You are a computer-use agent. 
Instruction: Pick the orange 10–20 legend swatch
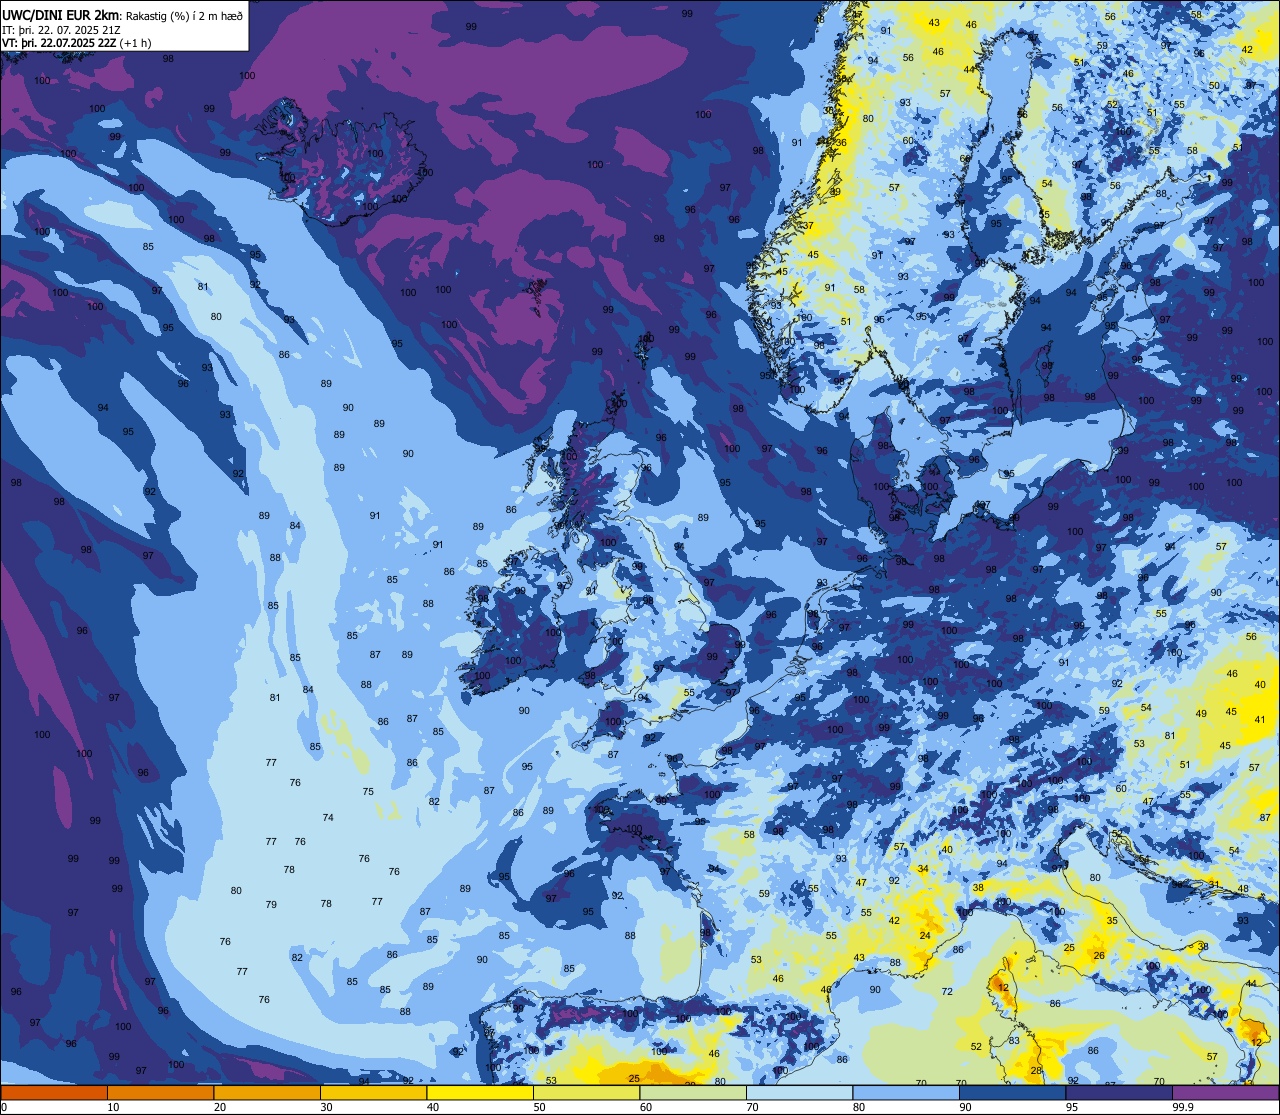(160, 1092)
